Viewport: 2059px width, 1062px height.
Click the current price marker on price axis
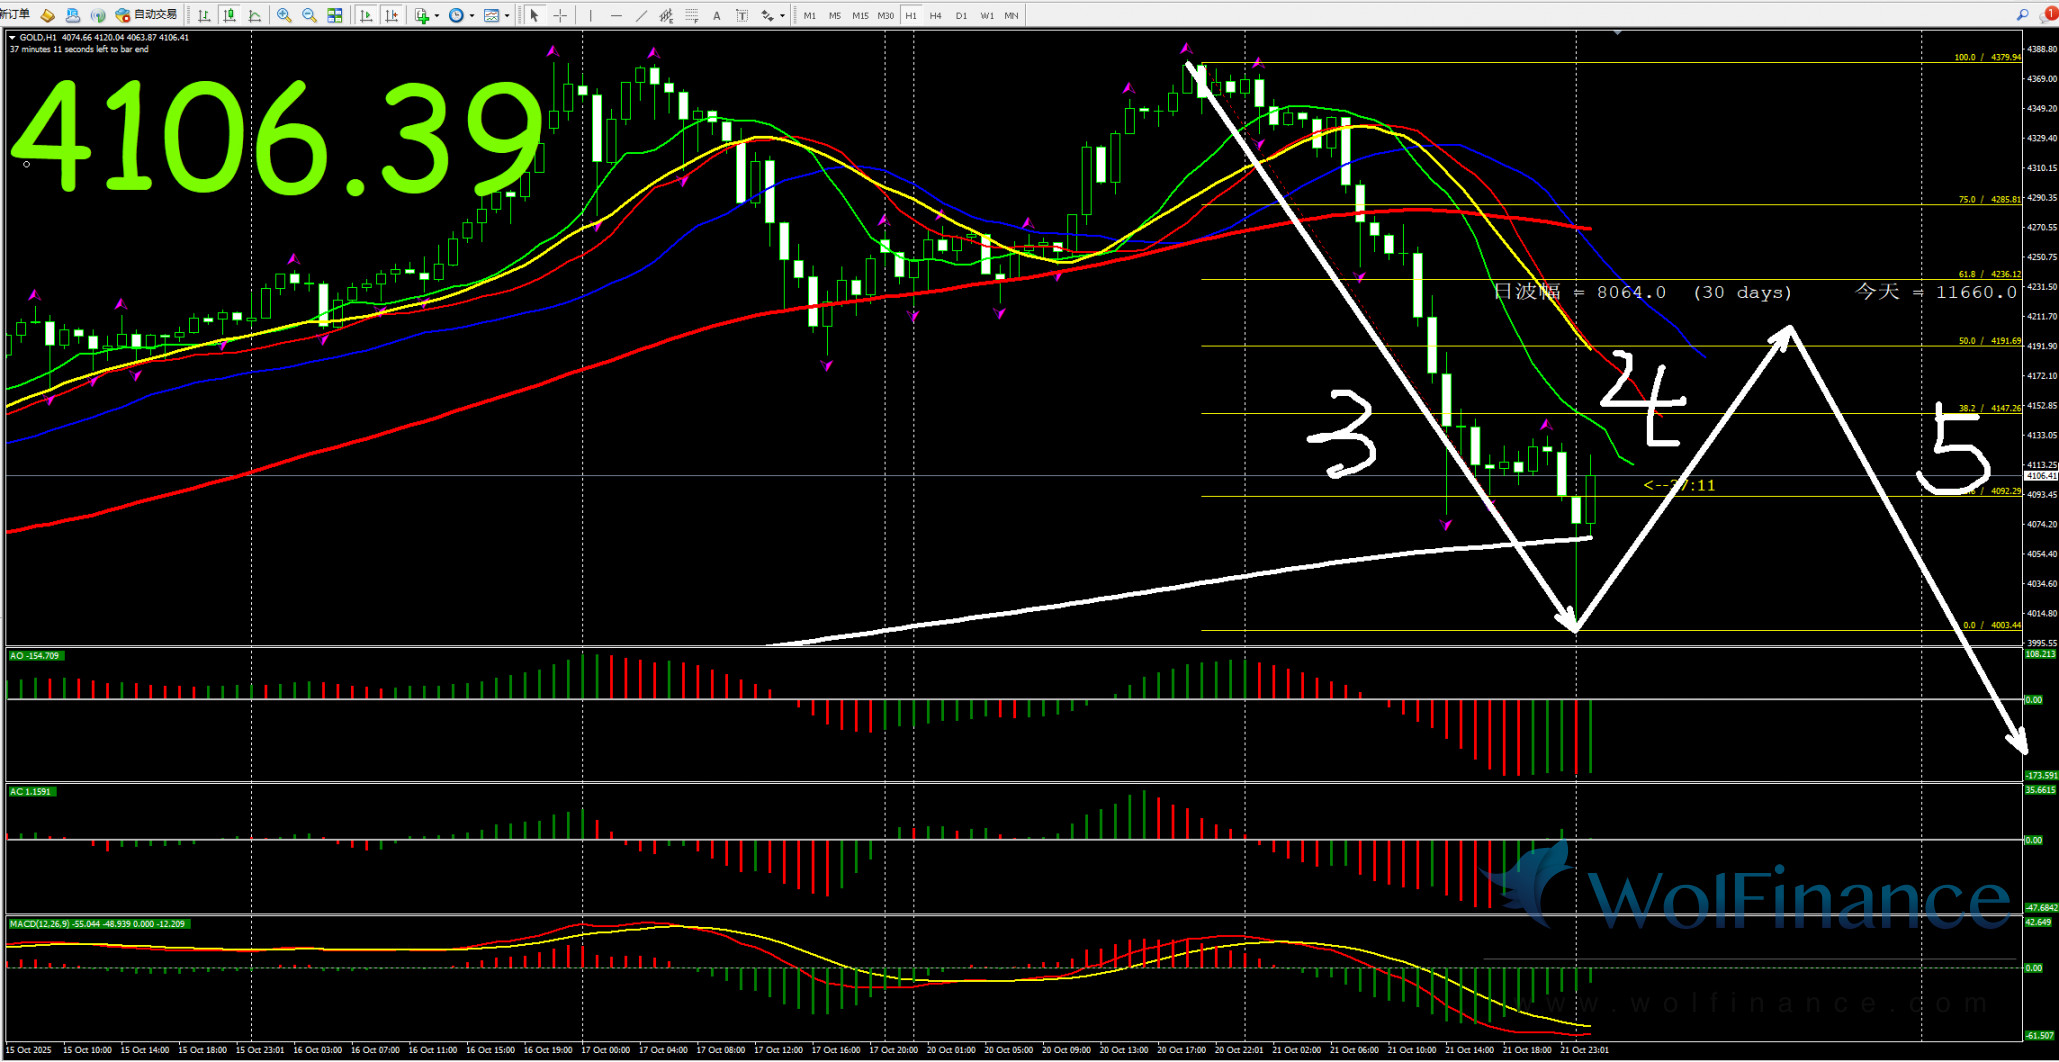[x=2040, y=476]
